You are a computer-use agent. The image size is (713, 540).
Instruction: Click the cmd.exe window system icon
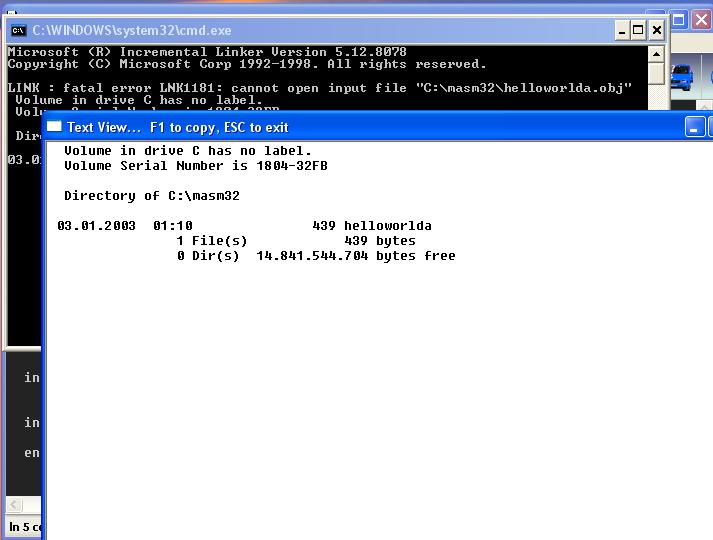point(19,30)
